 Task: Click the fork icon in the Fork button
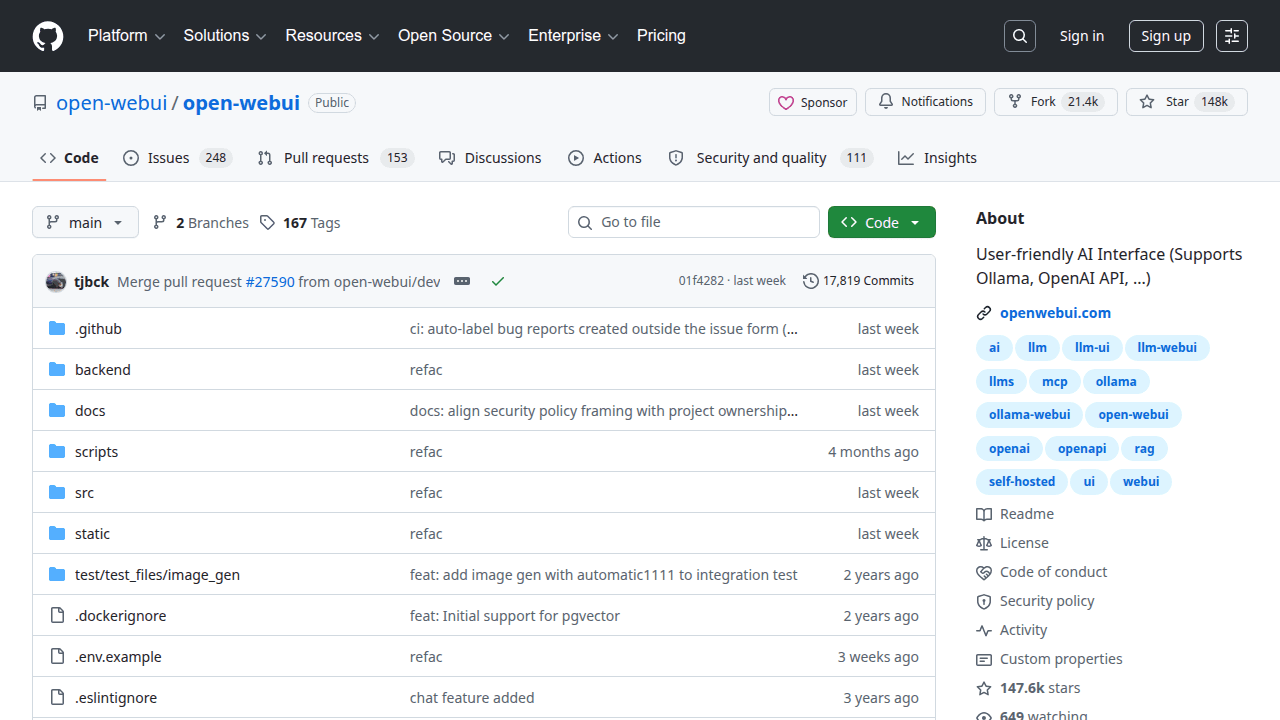[x=1015, y=102]
